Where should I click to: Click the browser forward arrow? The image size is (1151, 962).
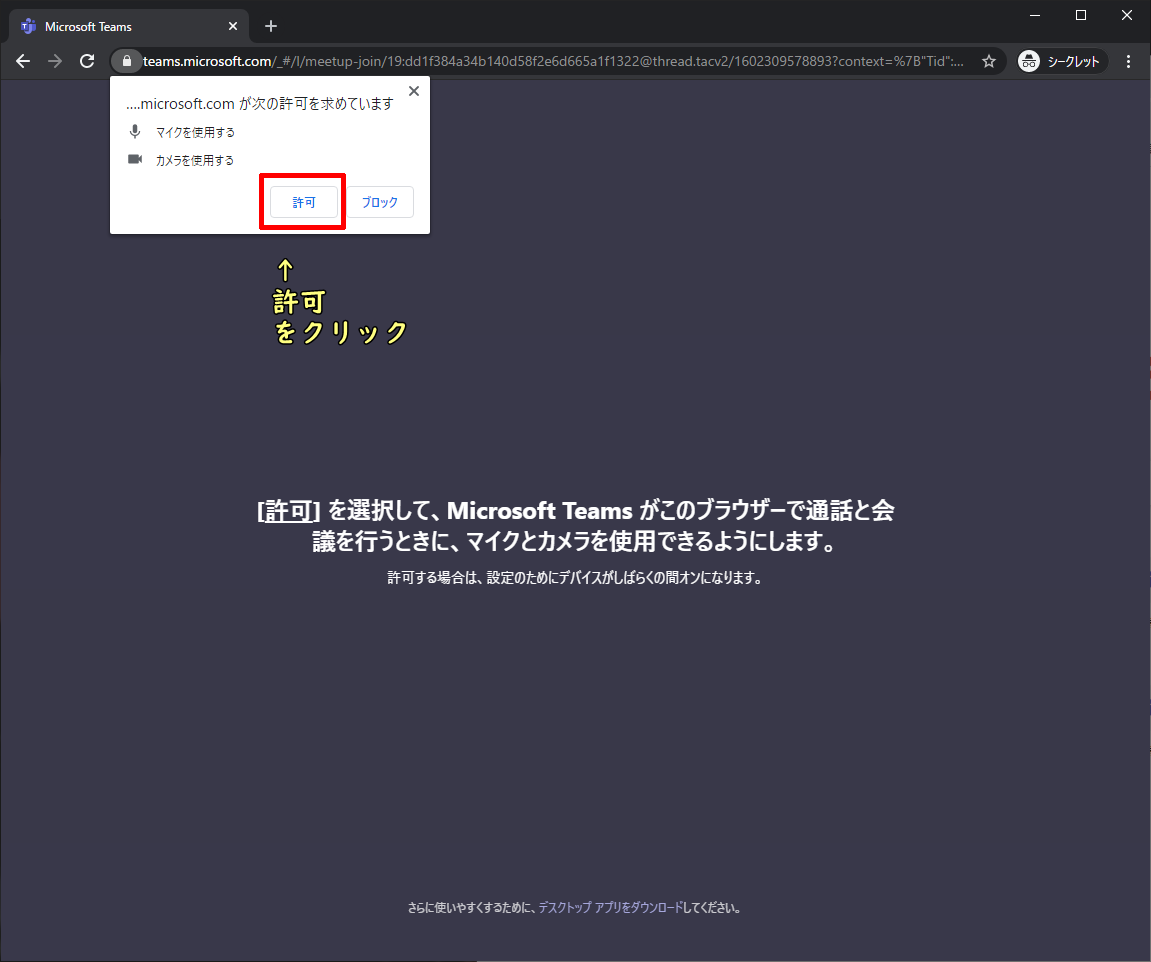[55, 61]
